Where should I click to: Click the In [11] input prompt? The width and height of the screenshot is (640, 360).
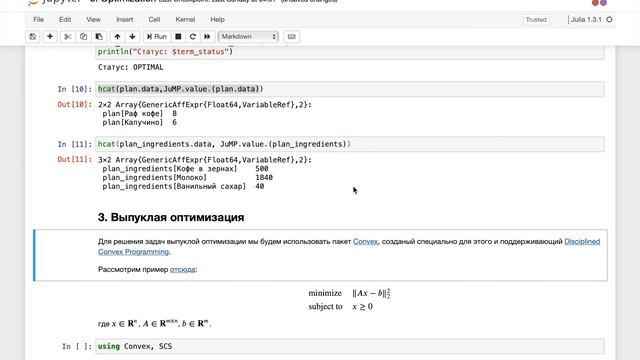75,144
